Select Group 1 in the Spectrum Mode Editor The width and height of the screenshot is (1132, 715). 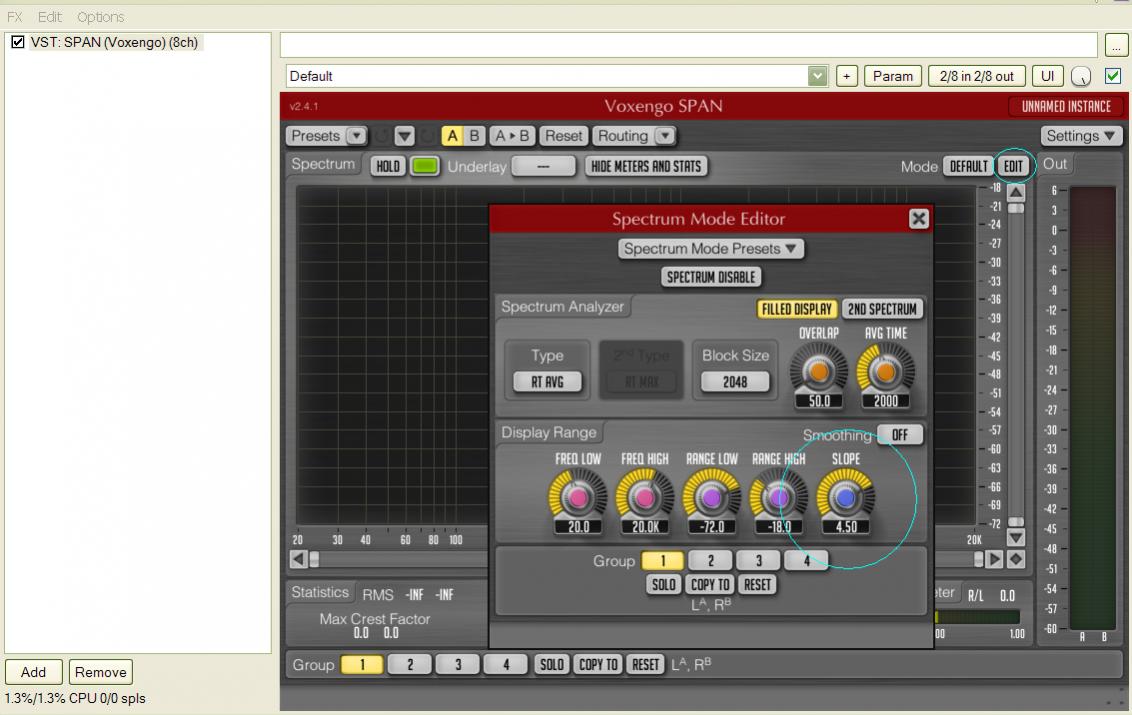tap(663, 560)
